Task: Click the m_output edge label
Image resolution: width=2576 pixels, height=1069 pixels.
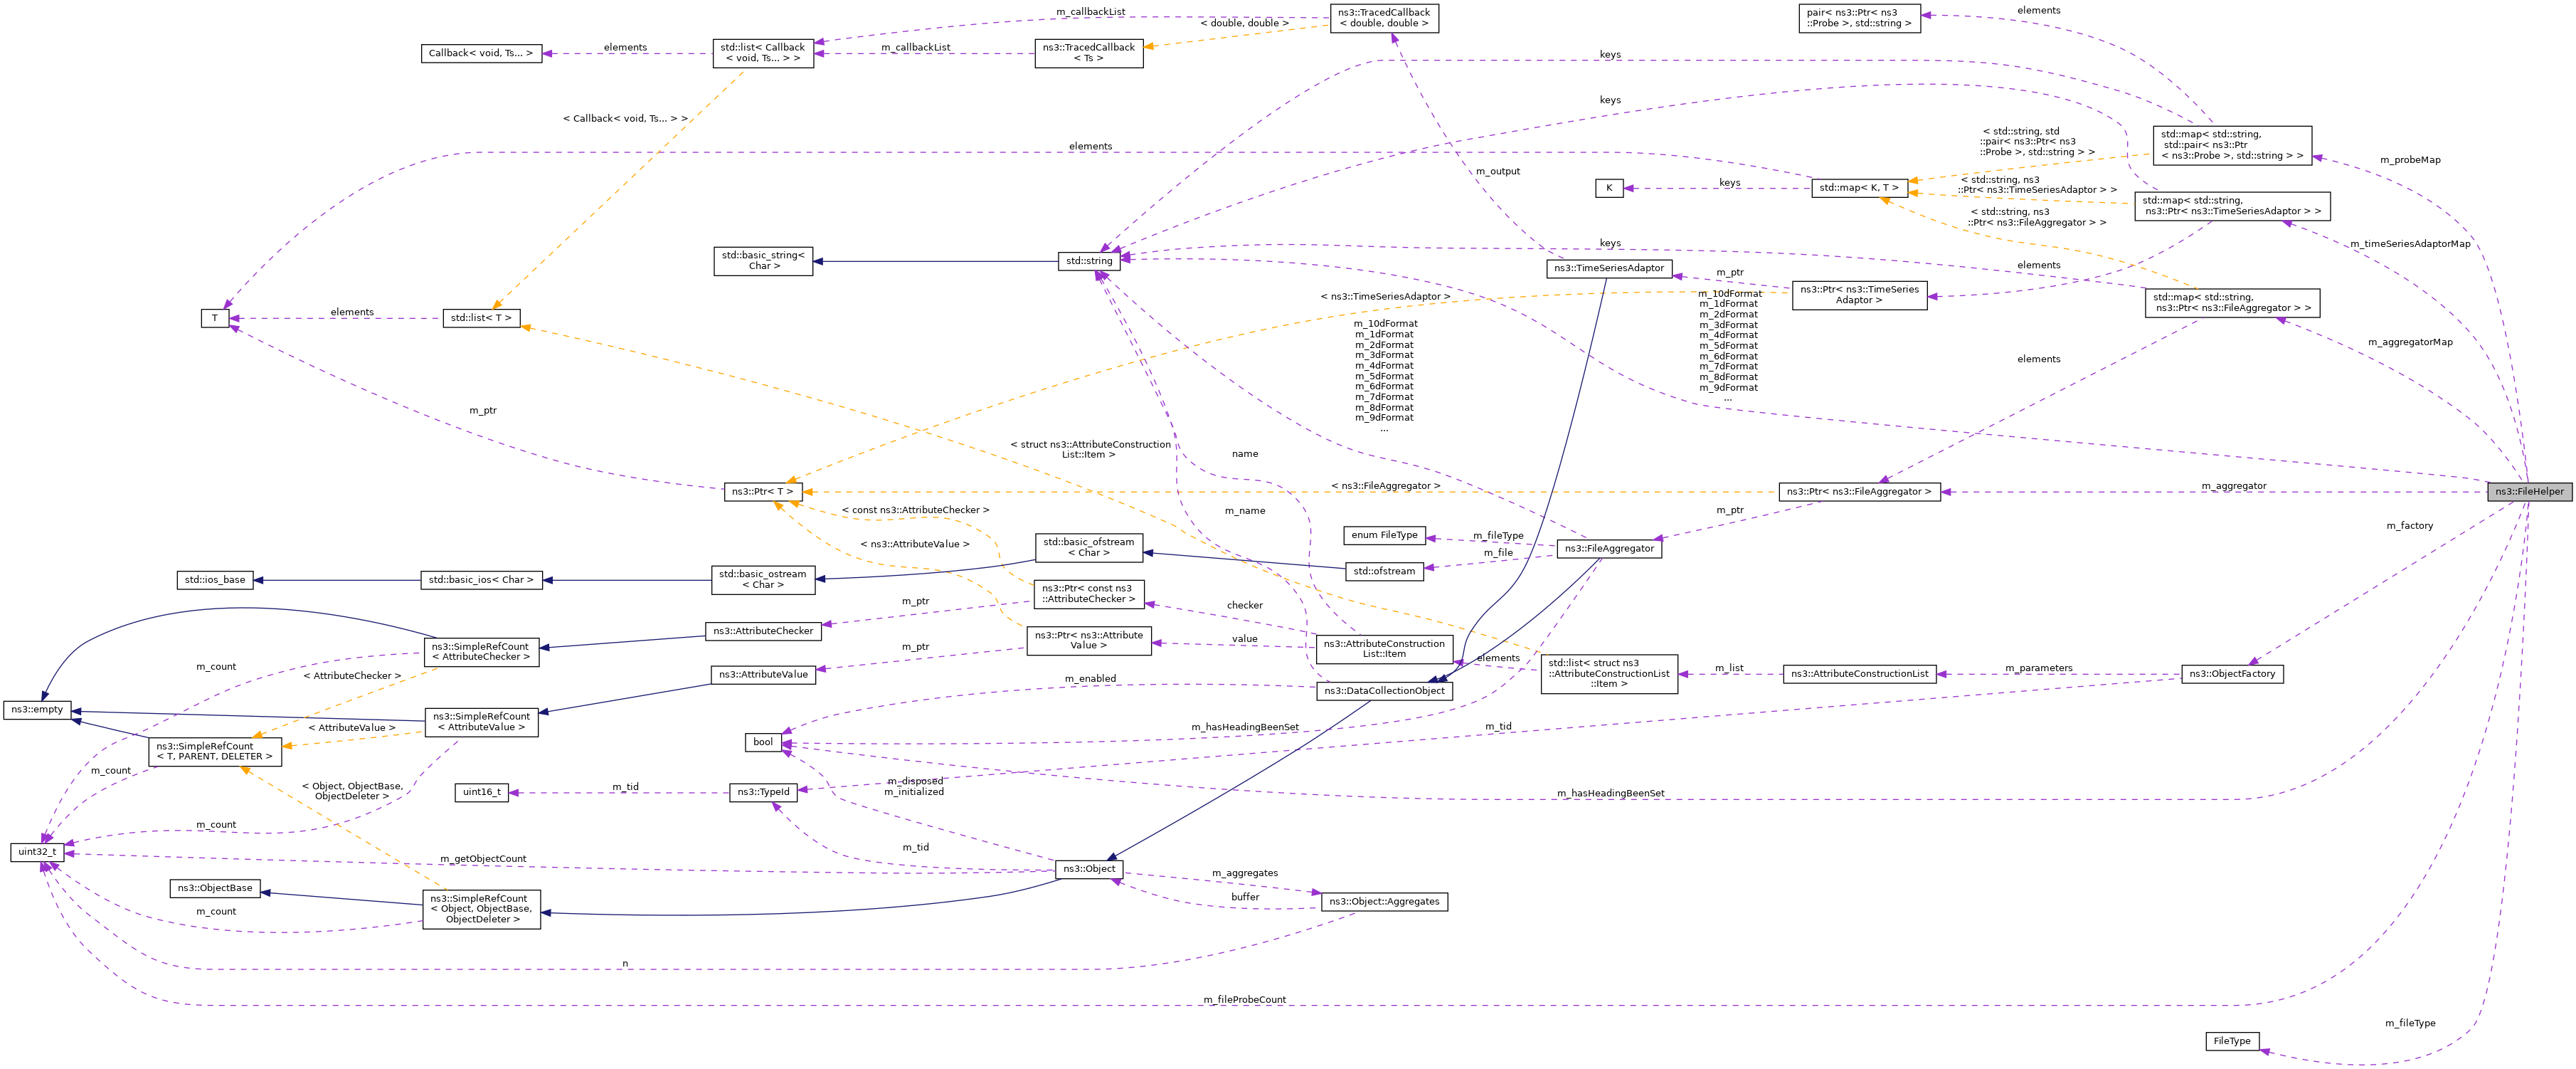Action: tap(1498, 172)
